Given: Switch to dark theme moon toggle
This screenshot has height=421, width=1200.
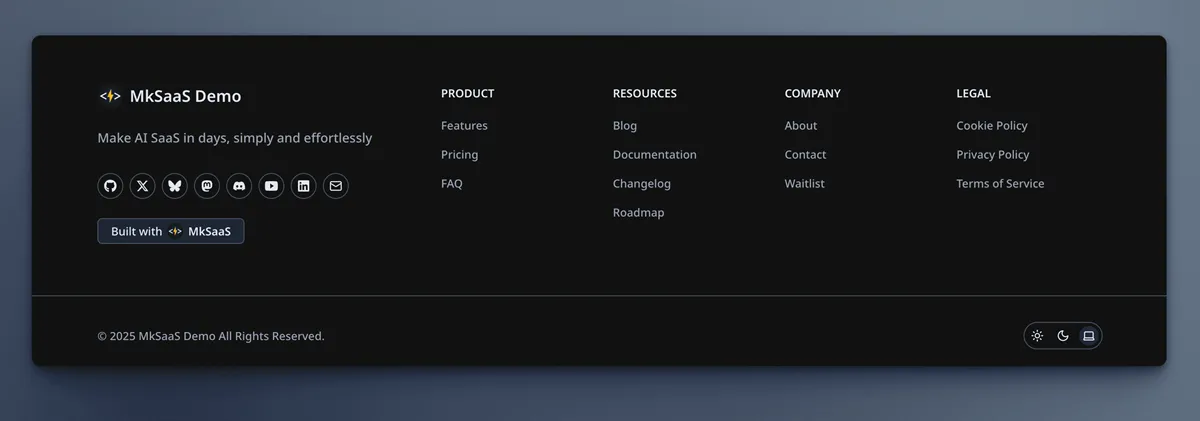Looking at the screenshot, I should (1063, 336).
